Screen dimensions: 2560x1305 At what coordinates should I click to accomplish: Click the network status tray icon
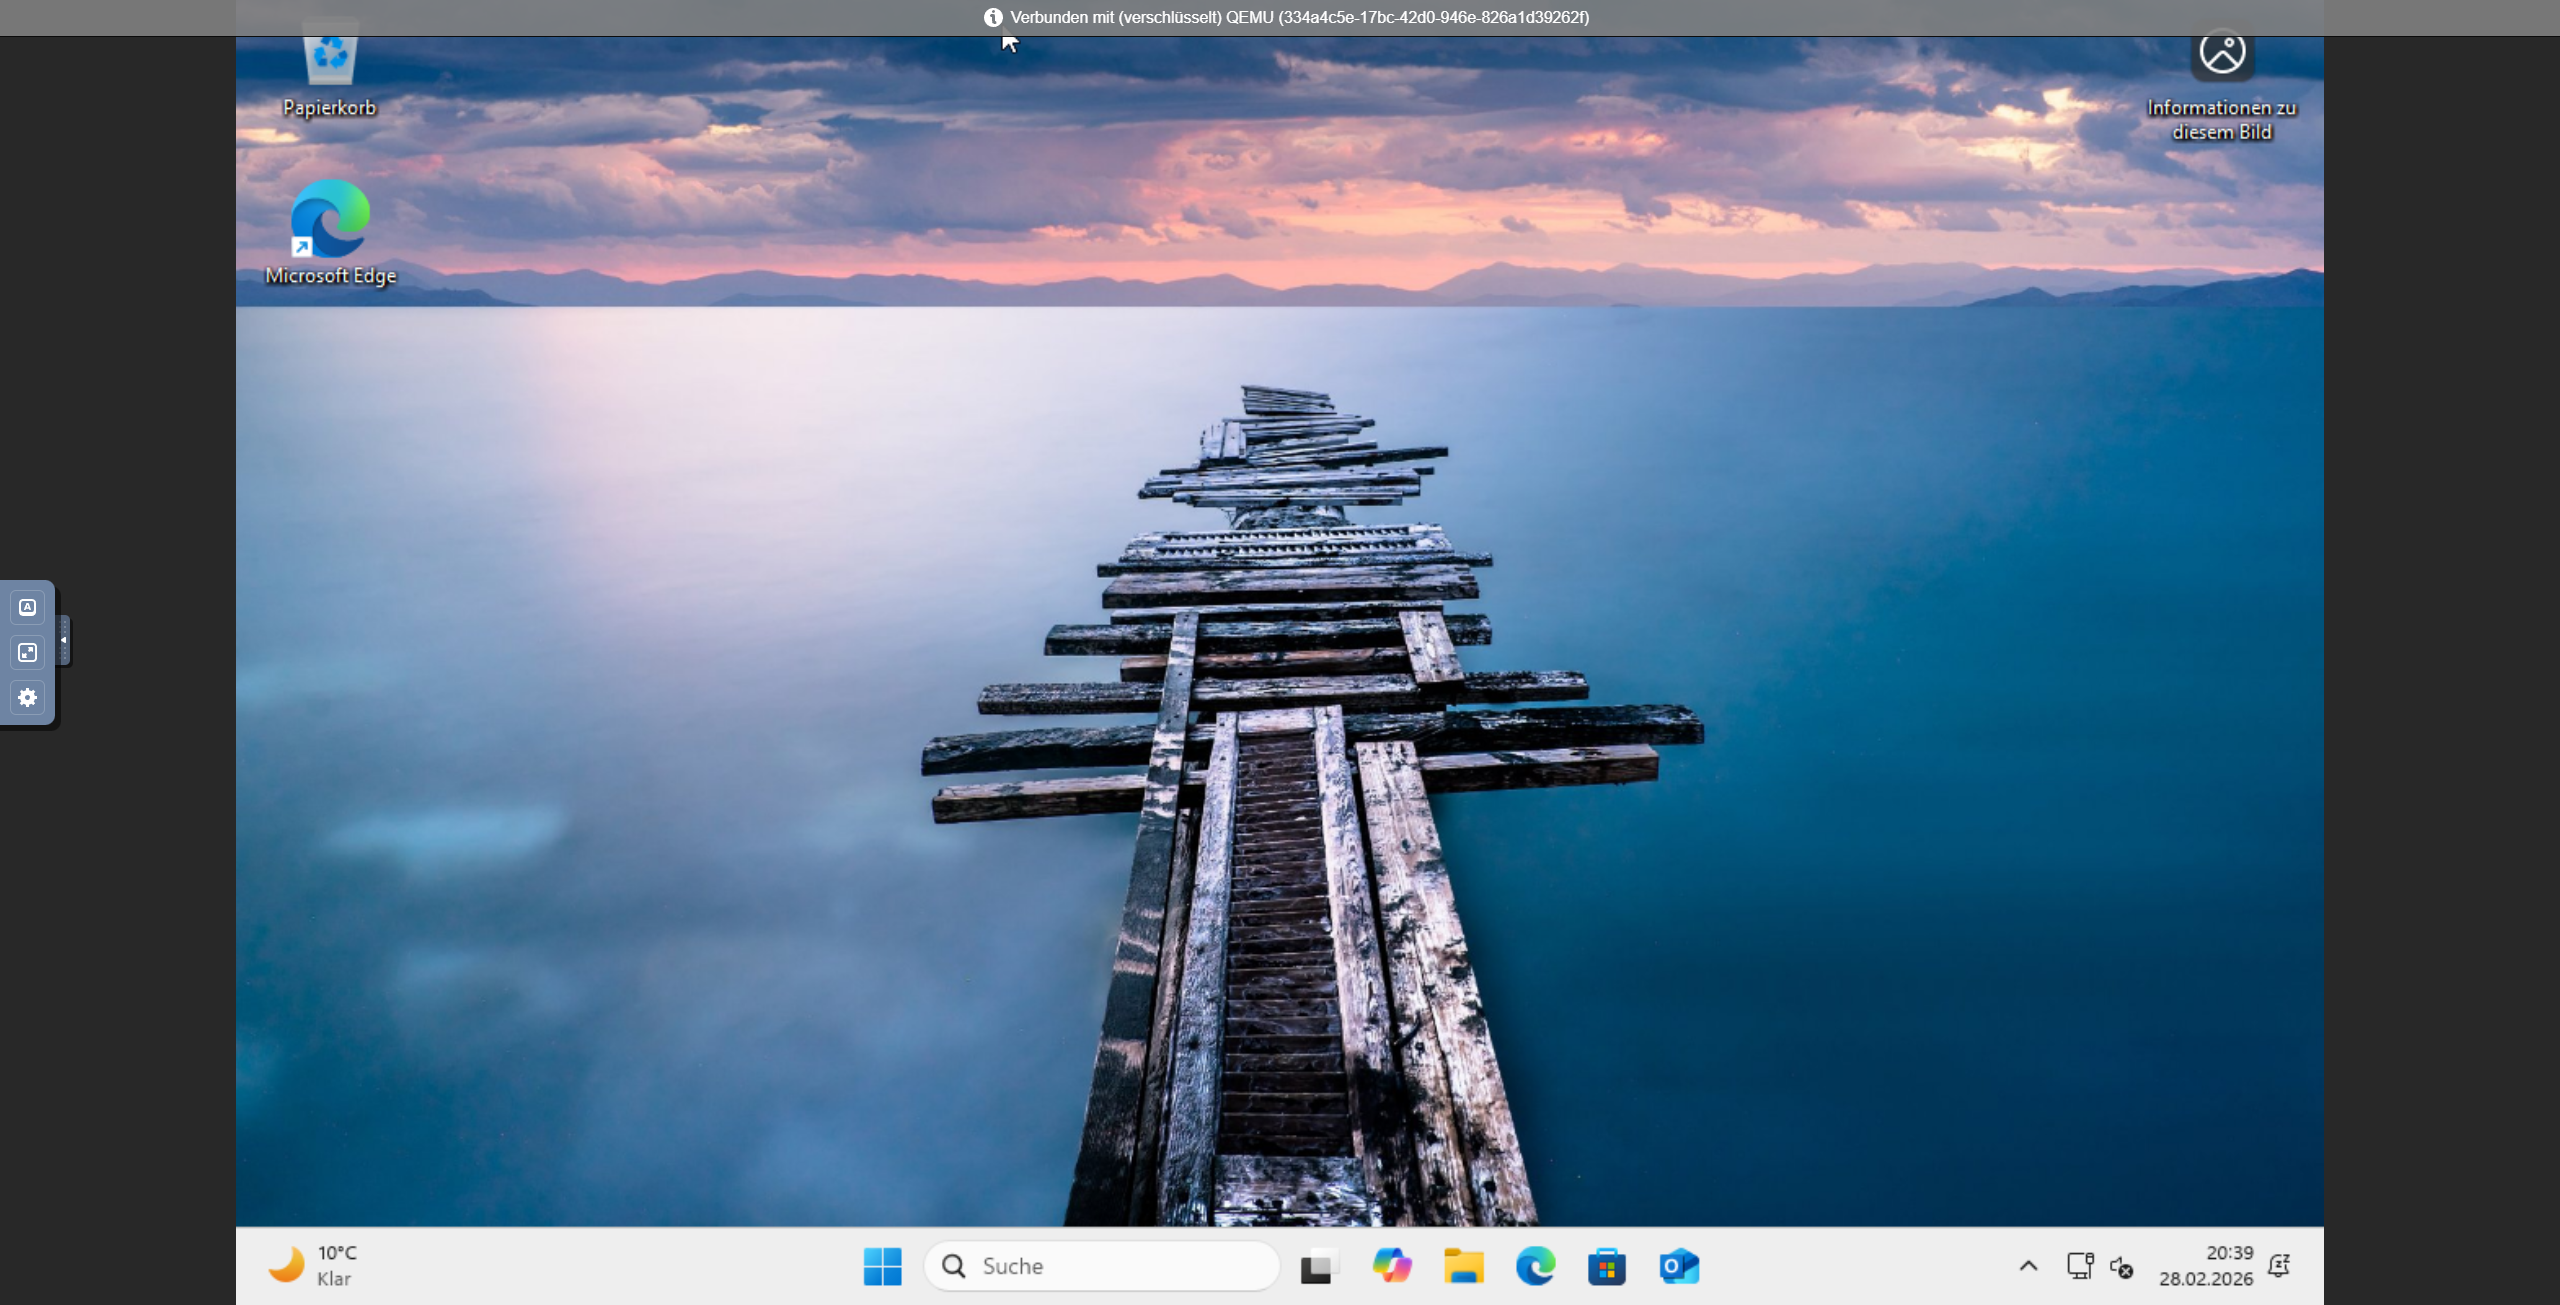[x=2080, y=1266]
